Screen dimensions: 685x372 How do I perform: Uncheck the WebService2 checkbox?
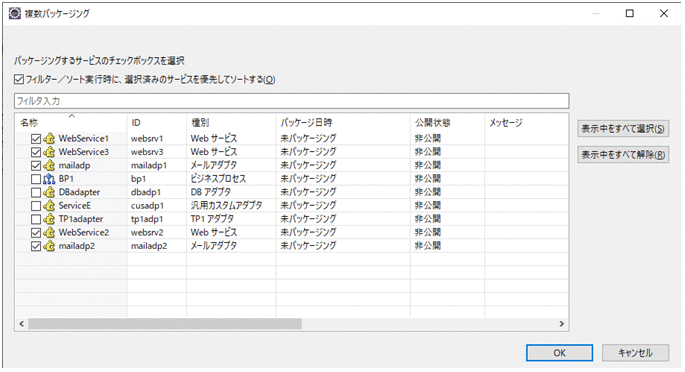[36, 233]
